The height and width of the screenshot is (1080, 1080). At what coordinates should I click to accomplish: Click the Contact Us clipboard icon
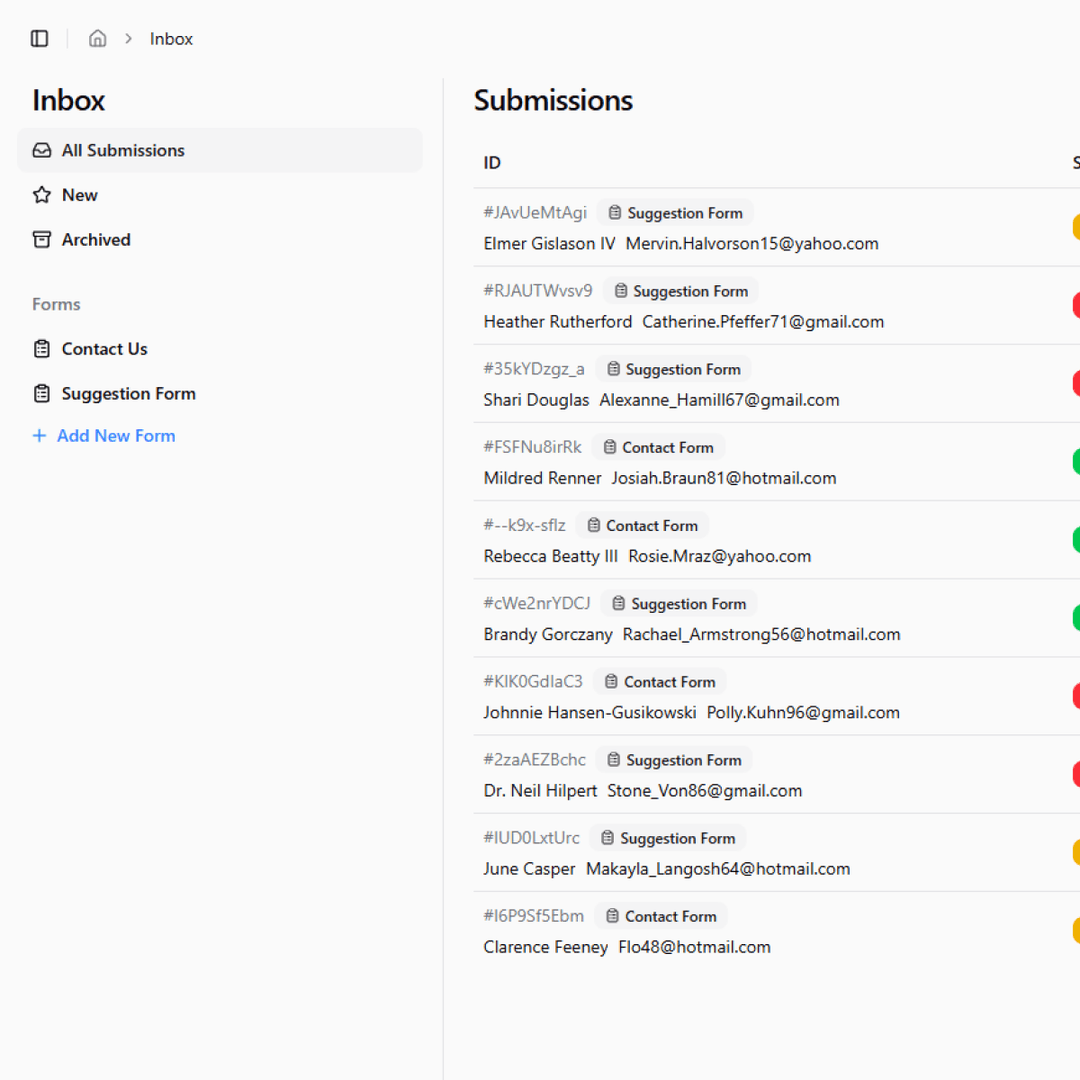point(42,349)
